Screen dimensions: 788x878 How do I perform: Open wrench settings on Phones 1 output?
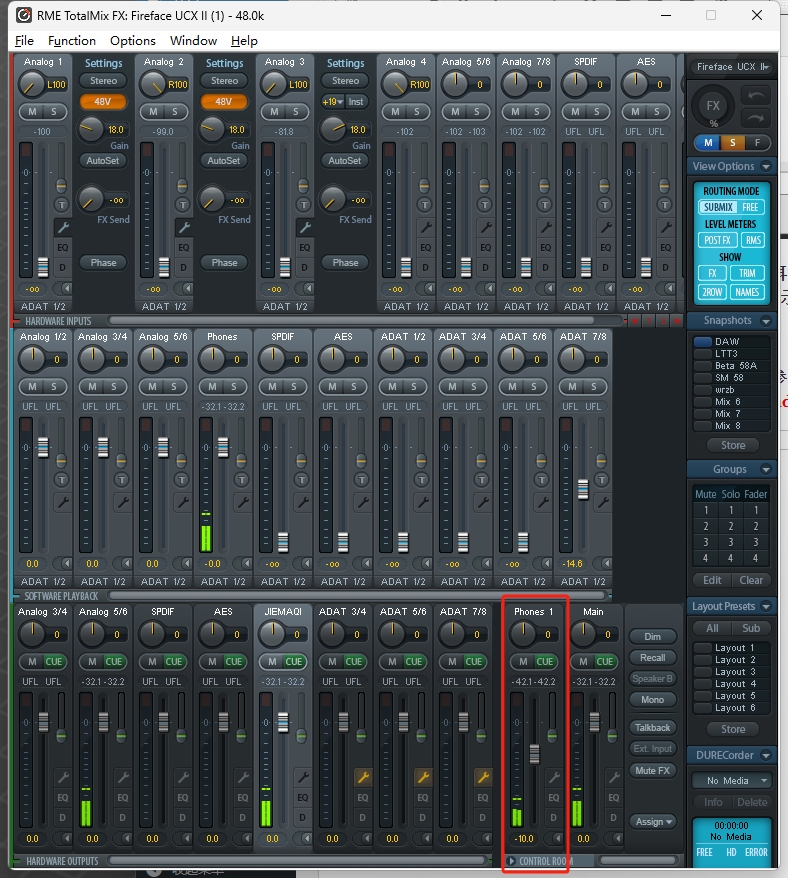[553, 777]
